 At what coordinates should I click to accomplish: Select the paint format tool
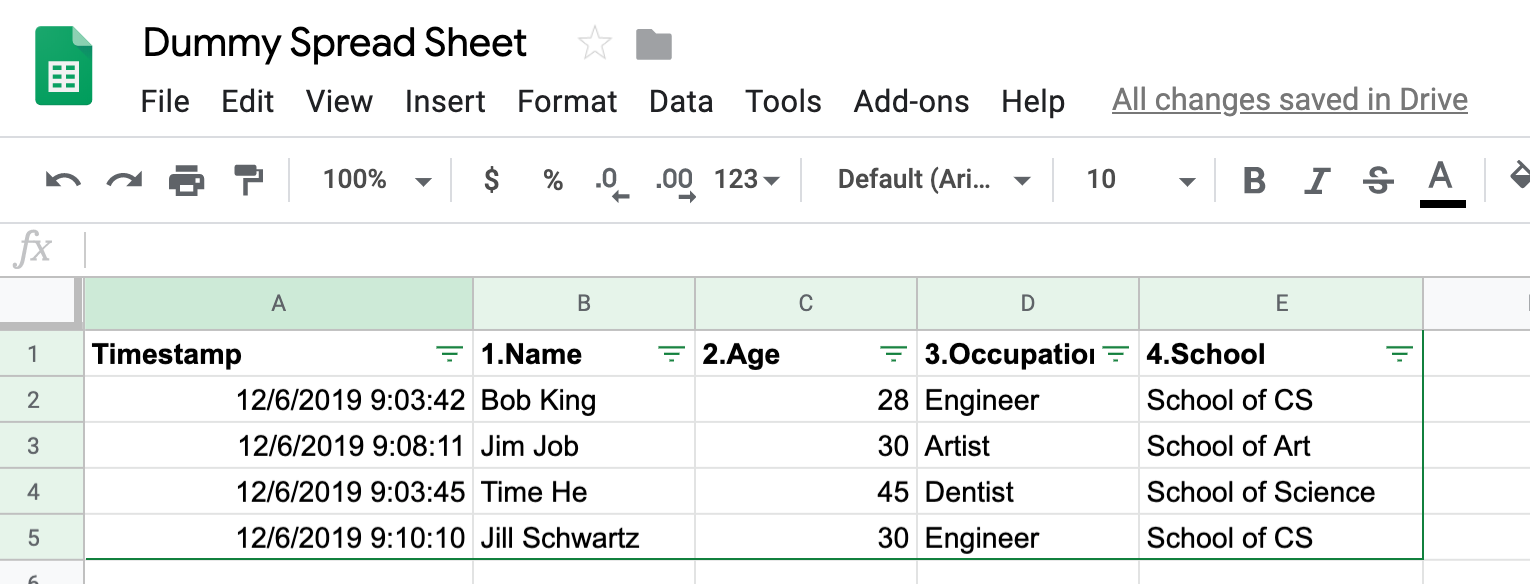click(248, 180)
